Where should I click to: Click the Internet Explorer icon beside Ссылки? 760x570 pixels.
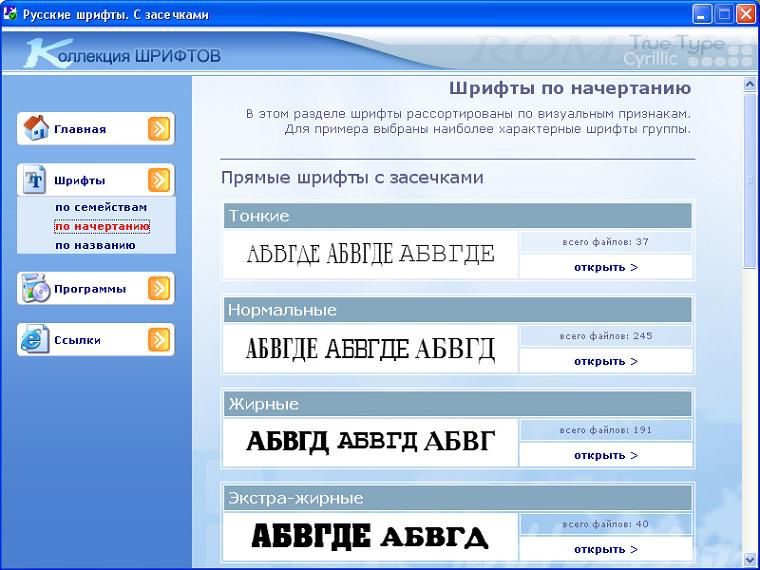click(x=36, y=340)
